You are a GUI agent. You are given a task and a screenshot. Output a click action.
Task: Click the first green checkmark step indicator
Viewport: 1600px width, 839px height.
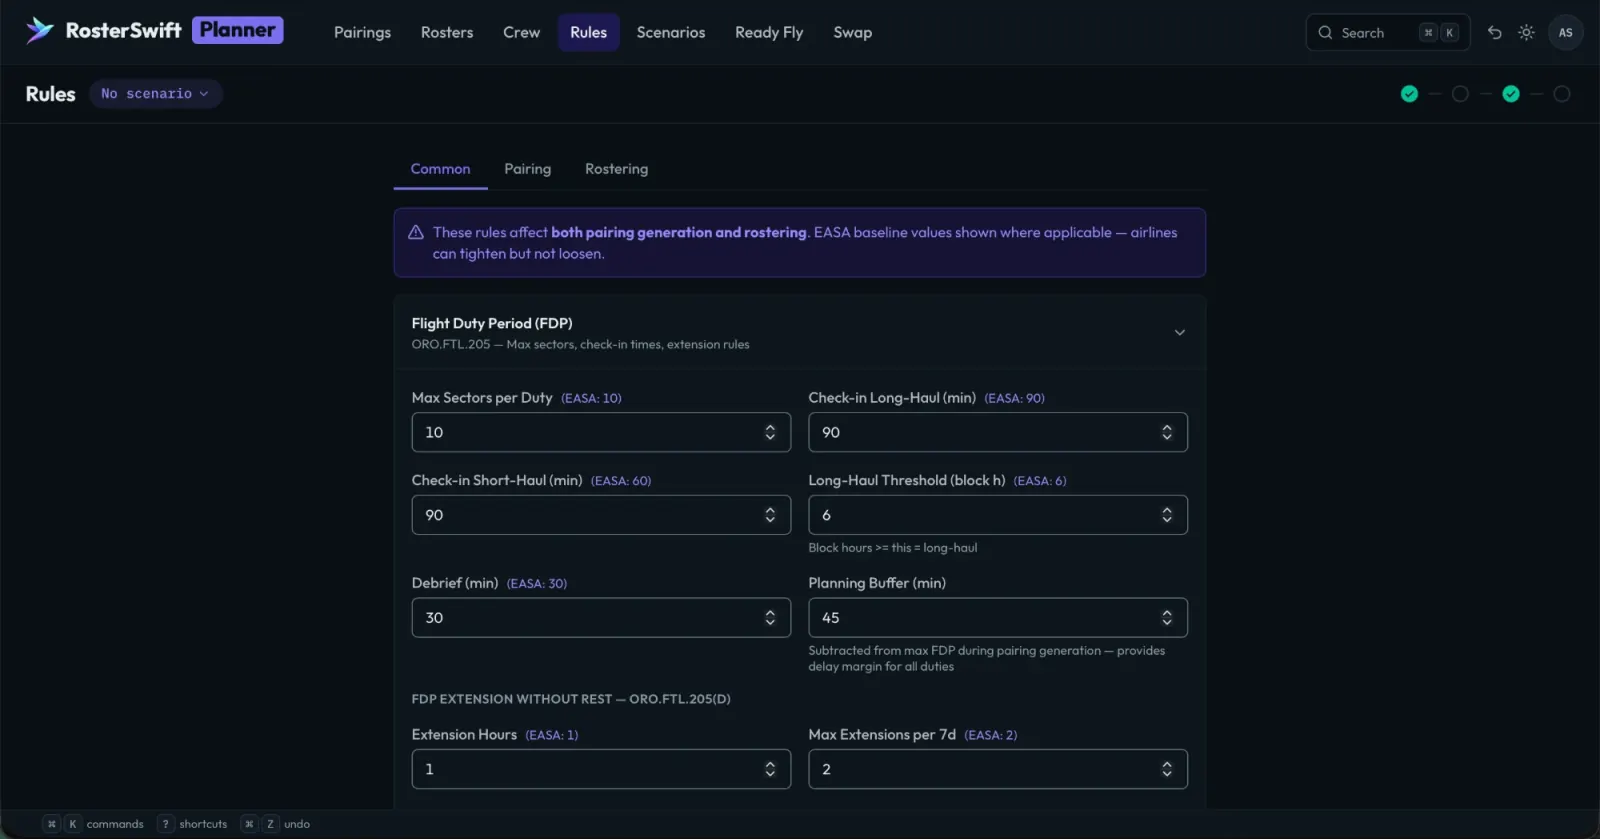1409,94
